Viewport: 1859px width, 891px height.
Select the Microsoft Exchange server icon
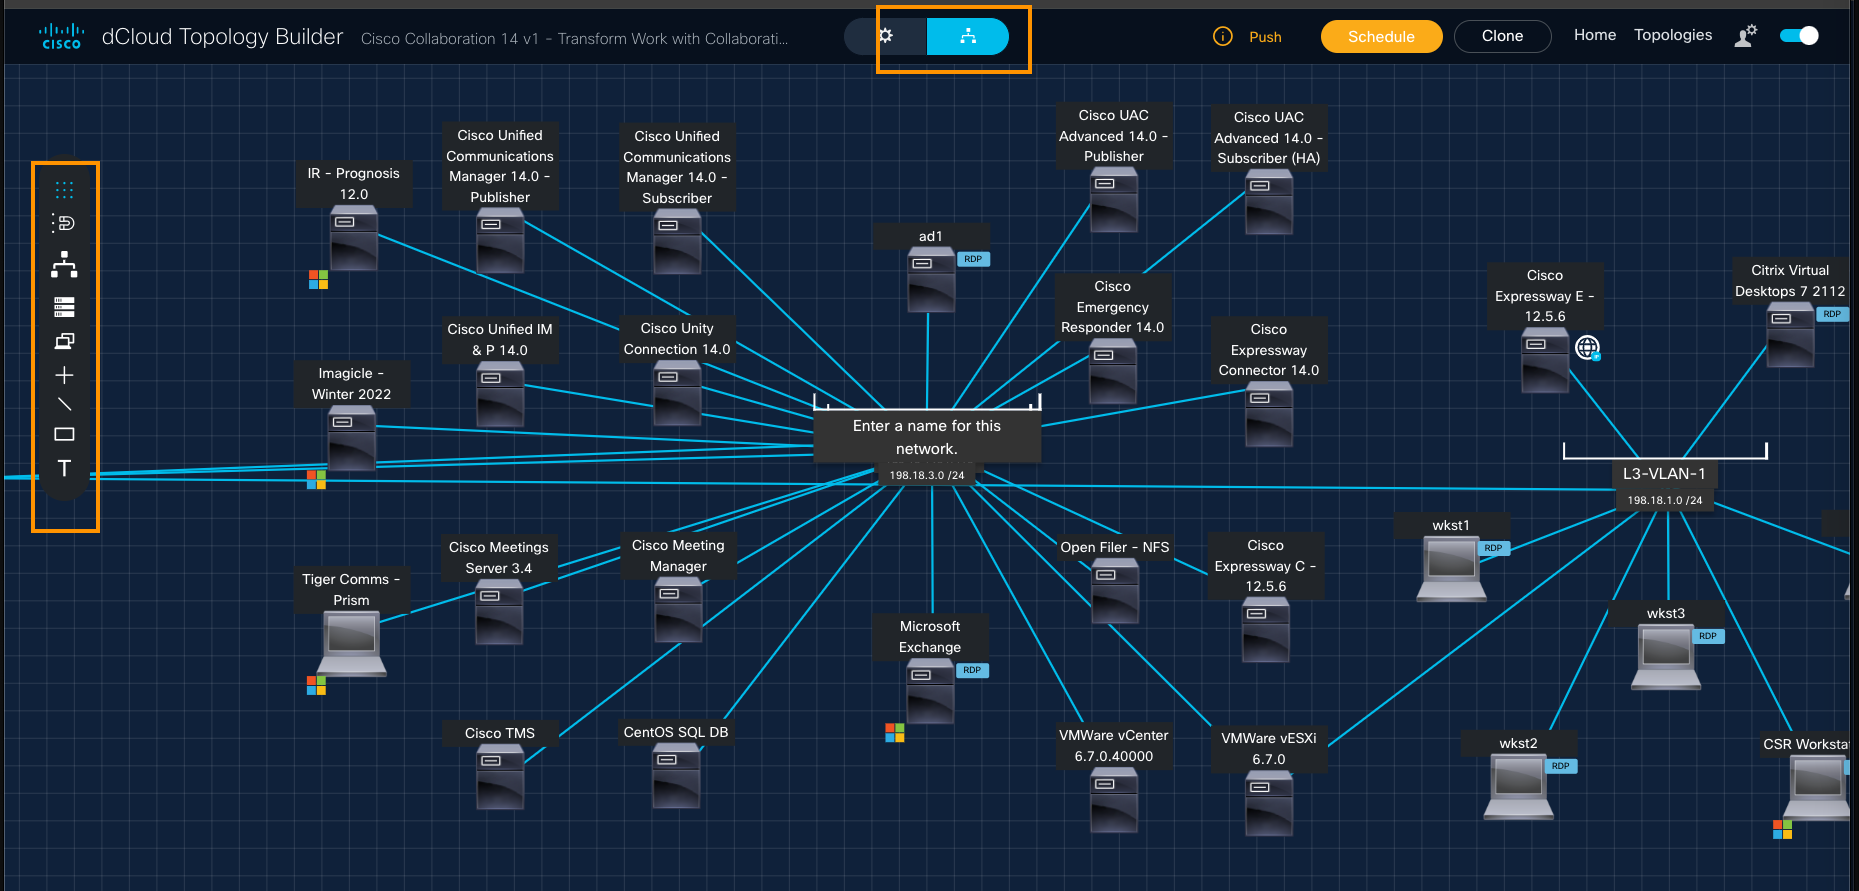[930, 691]
